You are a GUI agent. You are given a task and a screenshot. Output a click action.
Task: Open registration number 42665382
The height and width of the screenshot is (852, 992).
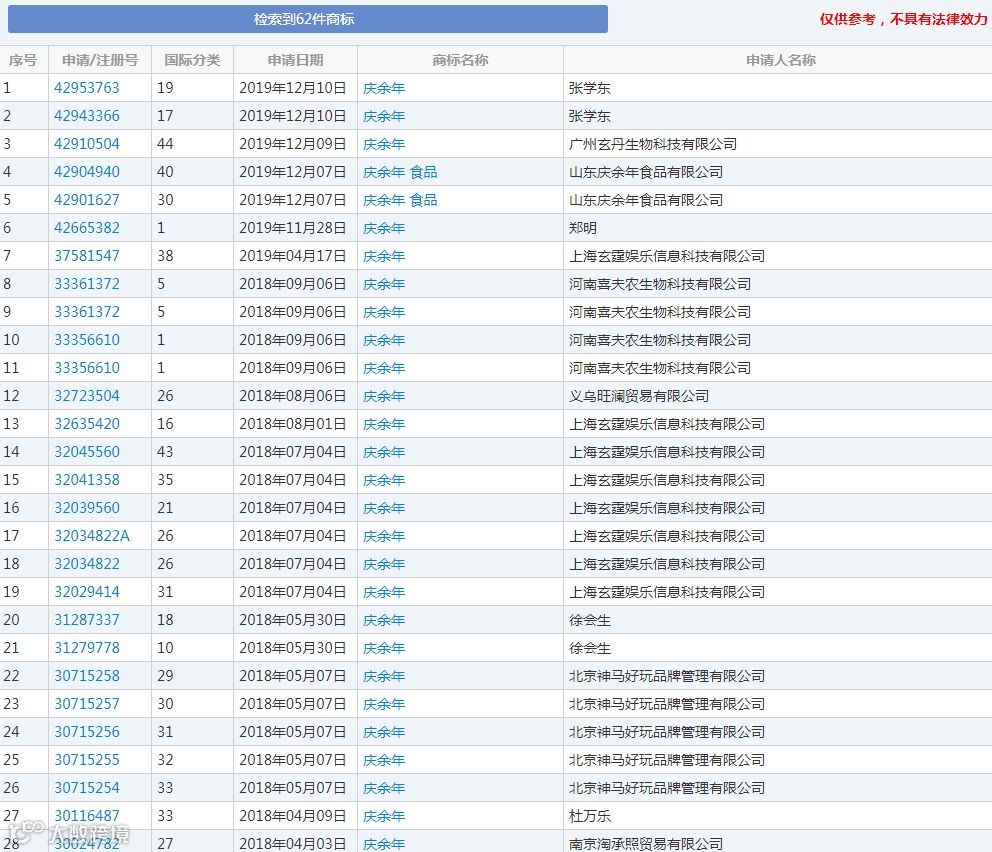pyautogui.click(x=87, y=228)
